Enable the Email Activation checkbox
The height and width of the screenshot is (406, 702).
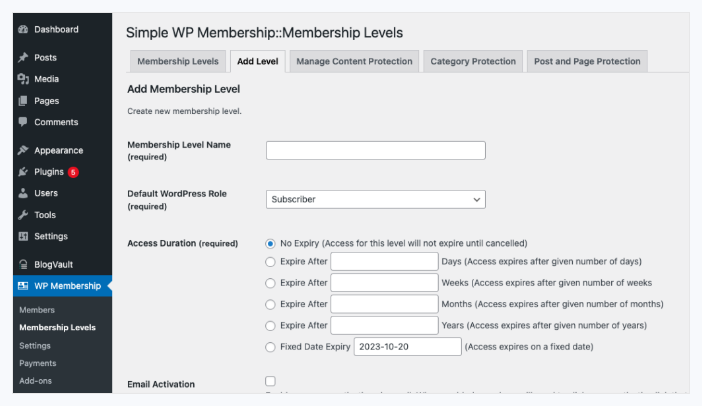click(270, 381)
